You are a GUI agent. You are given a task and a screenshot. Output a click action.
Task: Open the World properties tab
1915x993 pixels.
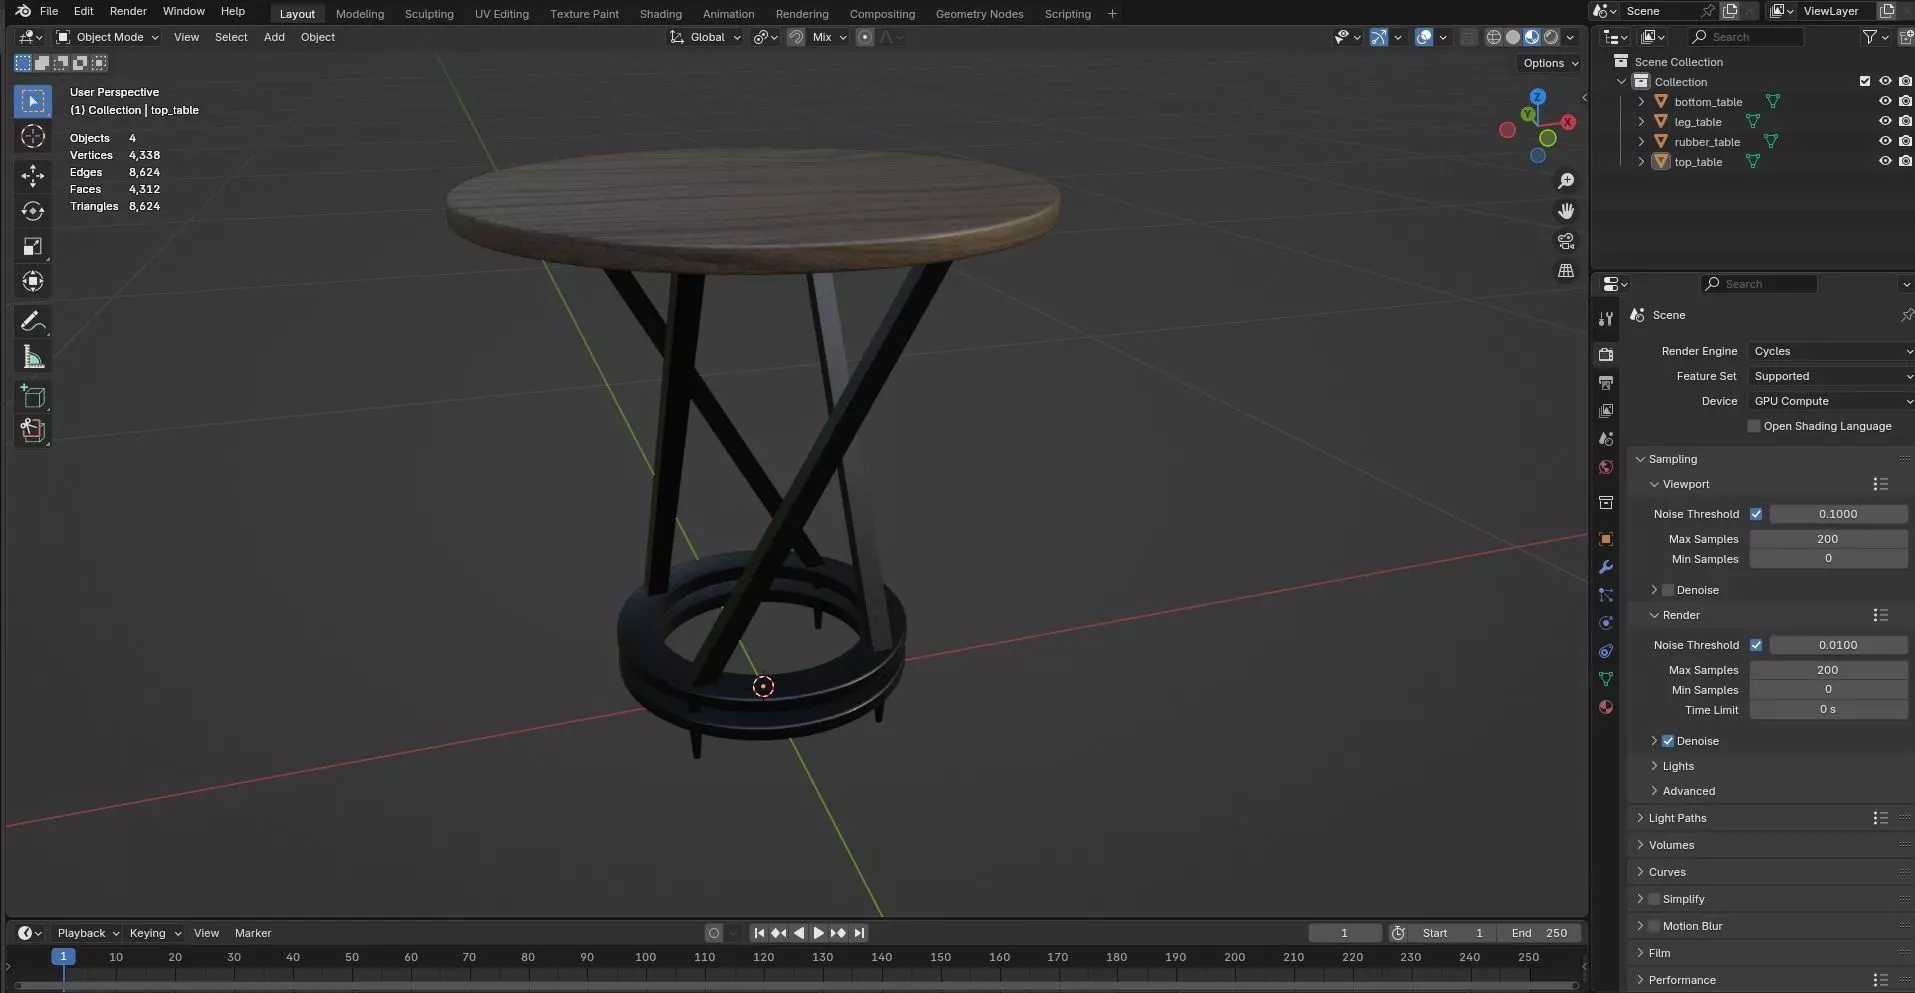tap(1606, 467)
